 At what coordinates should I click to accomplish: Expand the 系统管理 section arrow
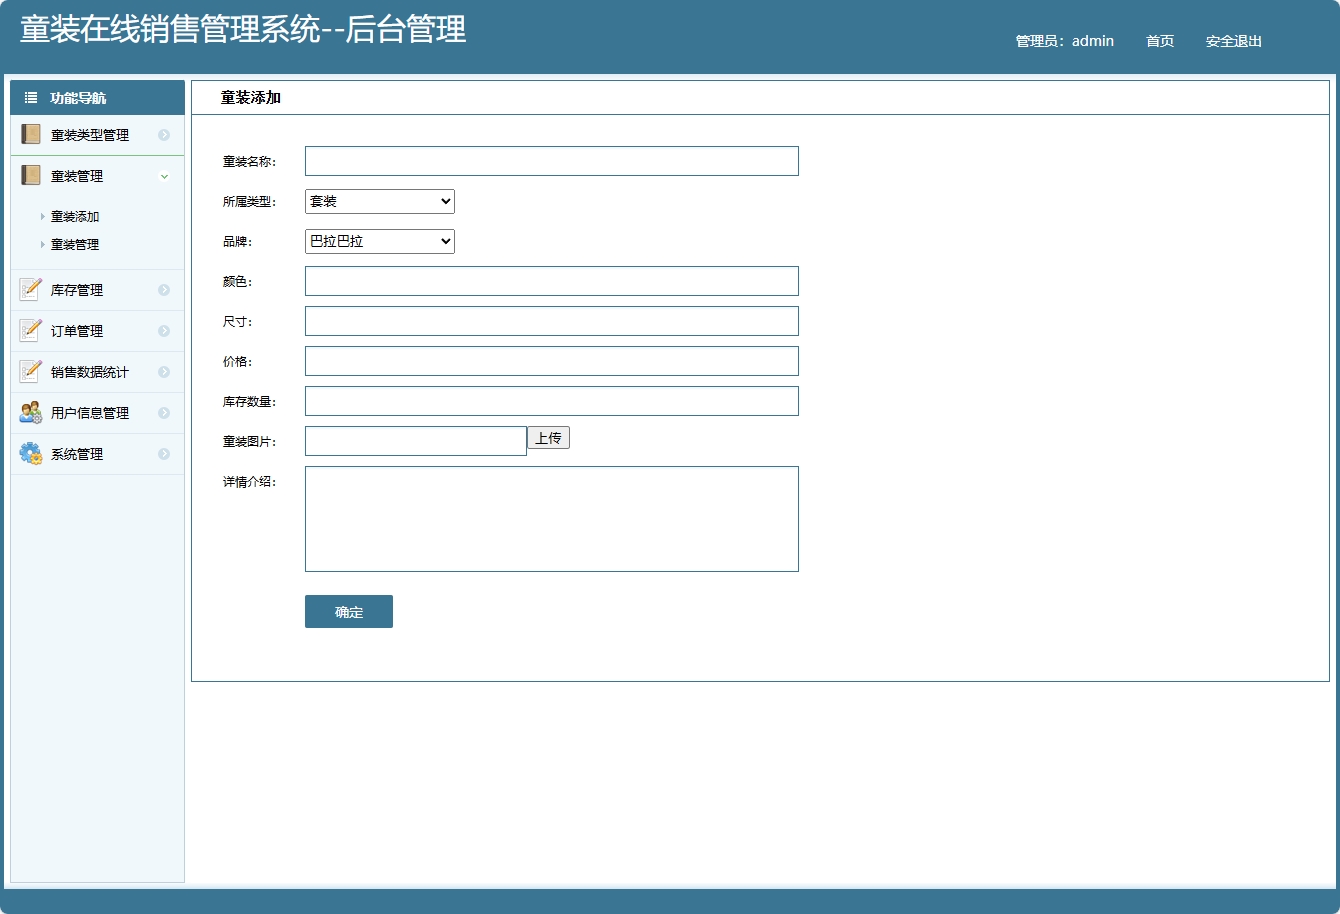[165, 453]
